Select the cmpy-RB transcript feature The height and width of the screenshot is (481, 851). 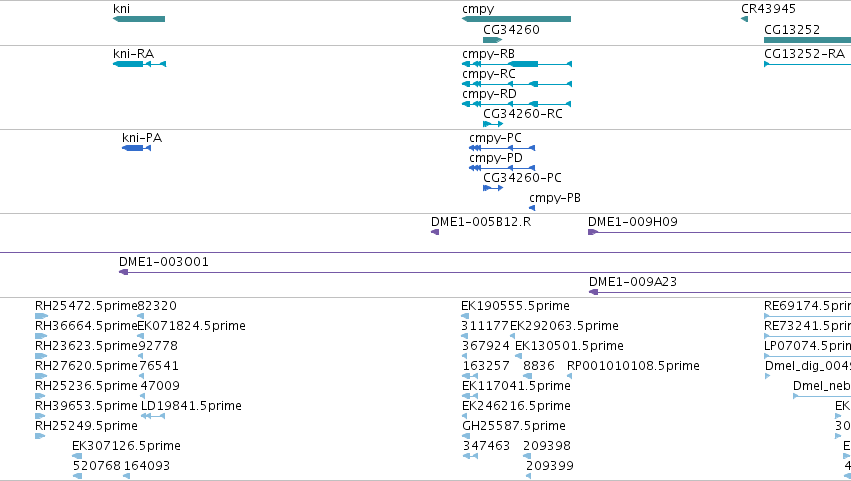click(517, 64)
